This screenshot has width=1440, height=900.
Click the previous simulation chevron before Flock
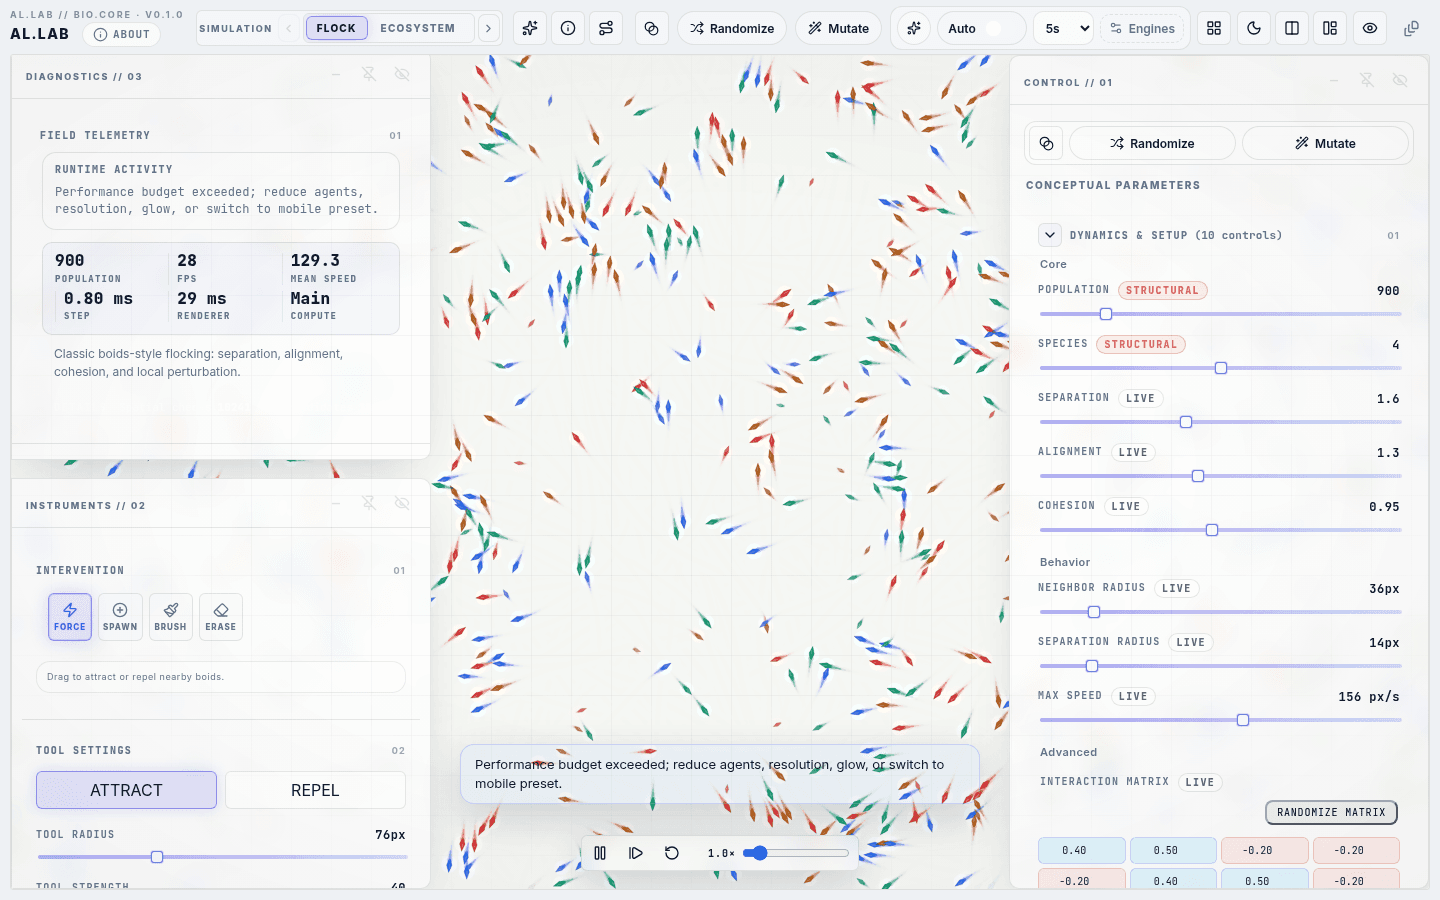pyautogui.click(x=289, y=28)
